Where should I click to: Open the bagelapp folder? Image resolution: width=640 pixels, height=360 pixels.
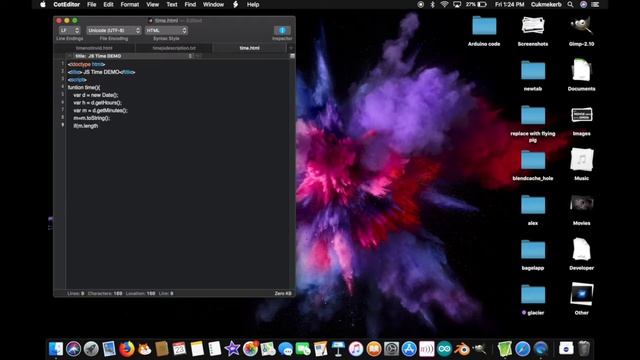coord(533,250)
